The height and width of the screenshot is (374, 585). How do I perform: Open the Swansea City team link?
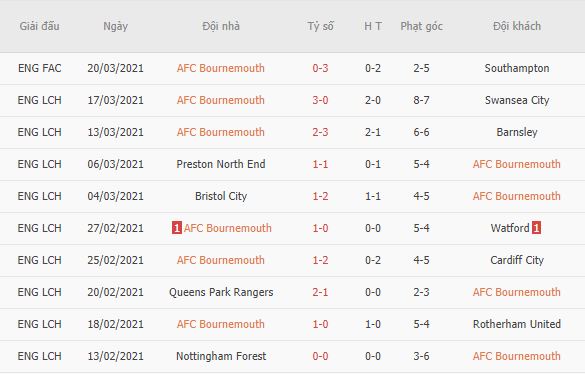tap(517, 100)
